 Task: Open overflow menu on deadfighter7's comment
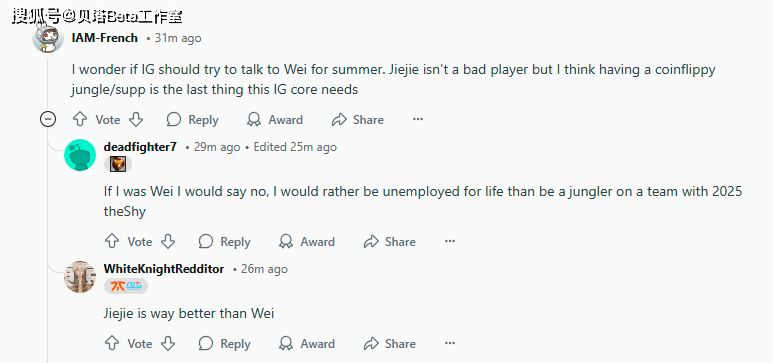[x=450, y=241]
